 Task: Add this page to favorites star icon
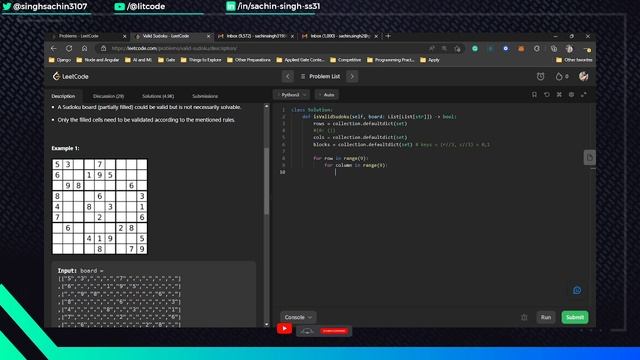(x=458, y=48)
